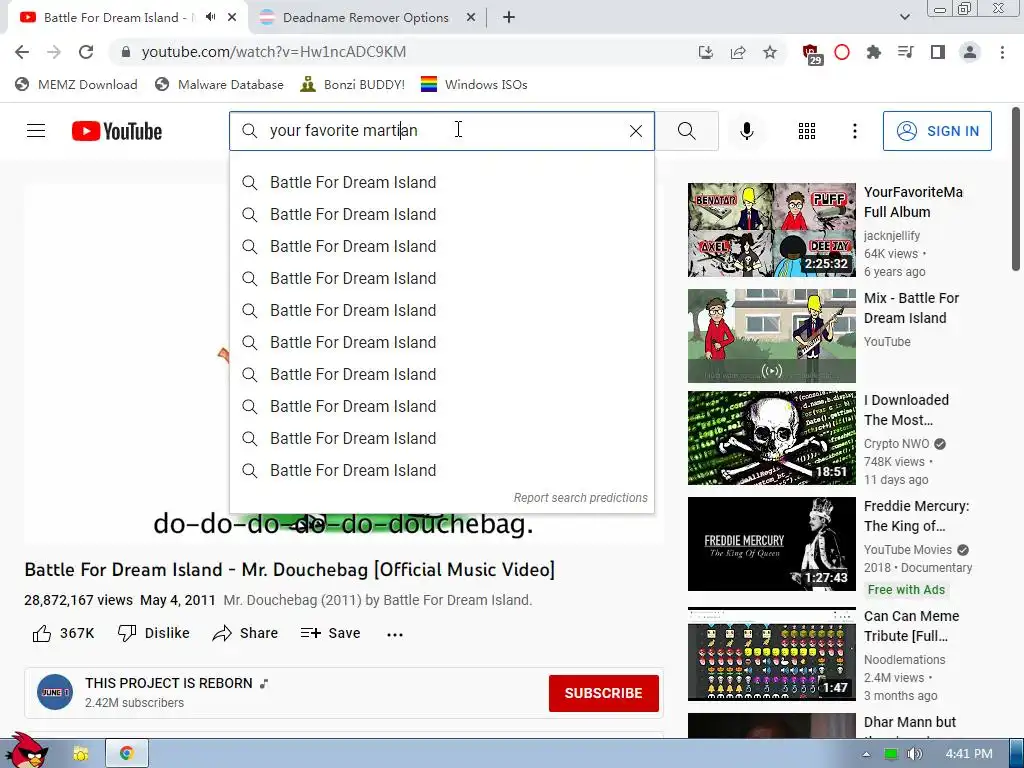The width and height of the screenshot is (1024, 768).
Task: Open the Dhar Mann but video title
Action: tap(910, 722)
